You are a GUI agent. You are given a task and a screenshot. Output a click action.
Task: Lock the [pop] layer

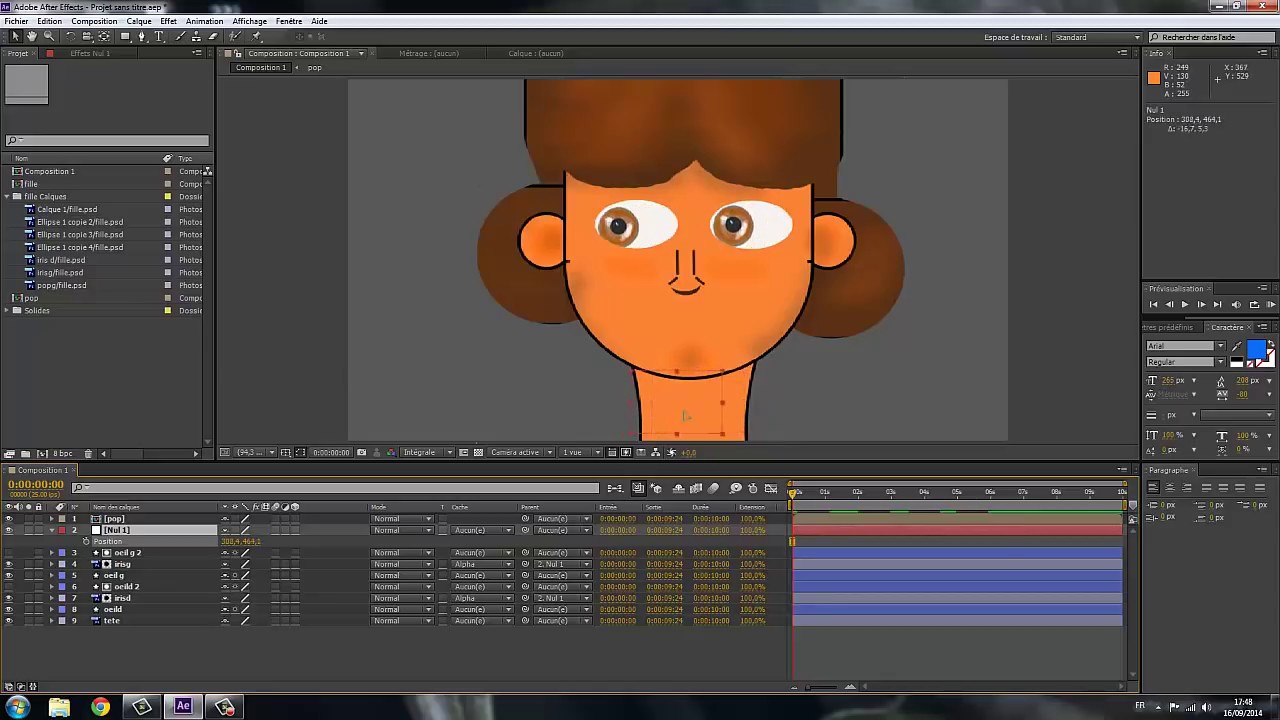[39, 518]
